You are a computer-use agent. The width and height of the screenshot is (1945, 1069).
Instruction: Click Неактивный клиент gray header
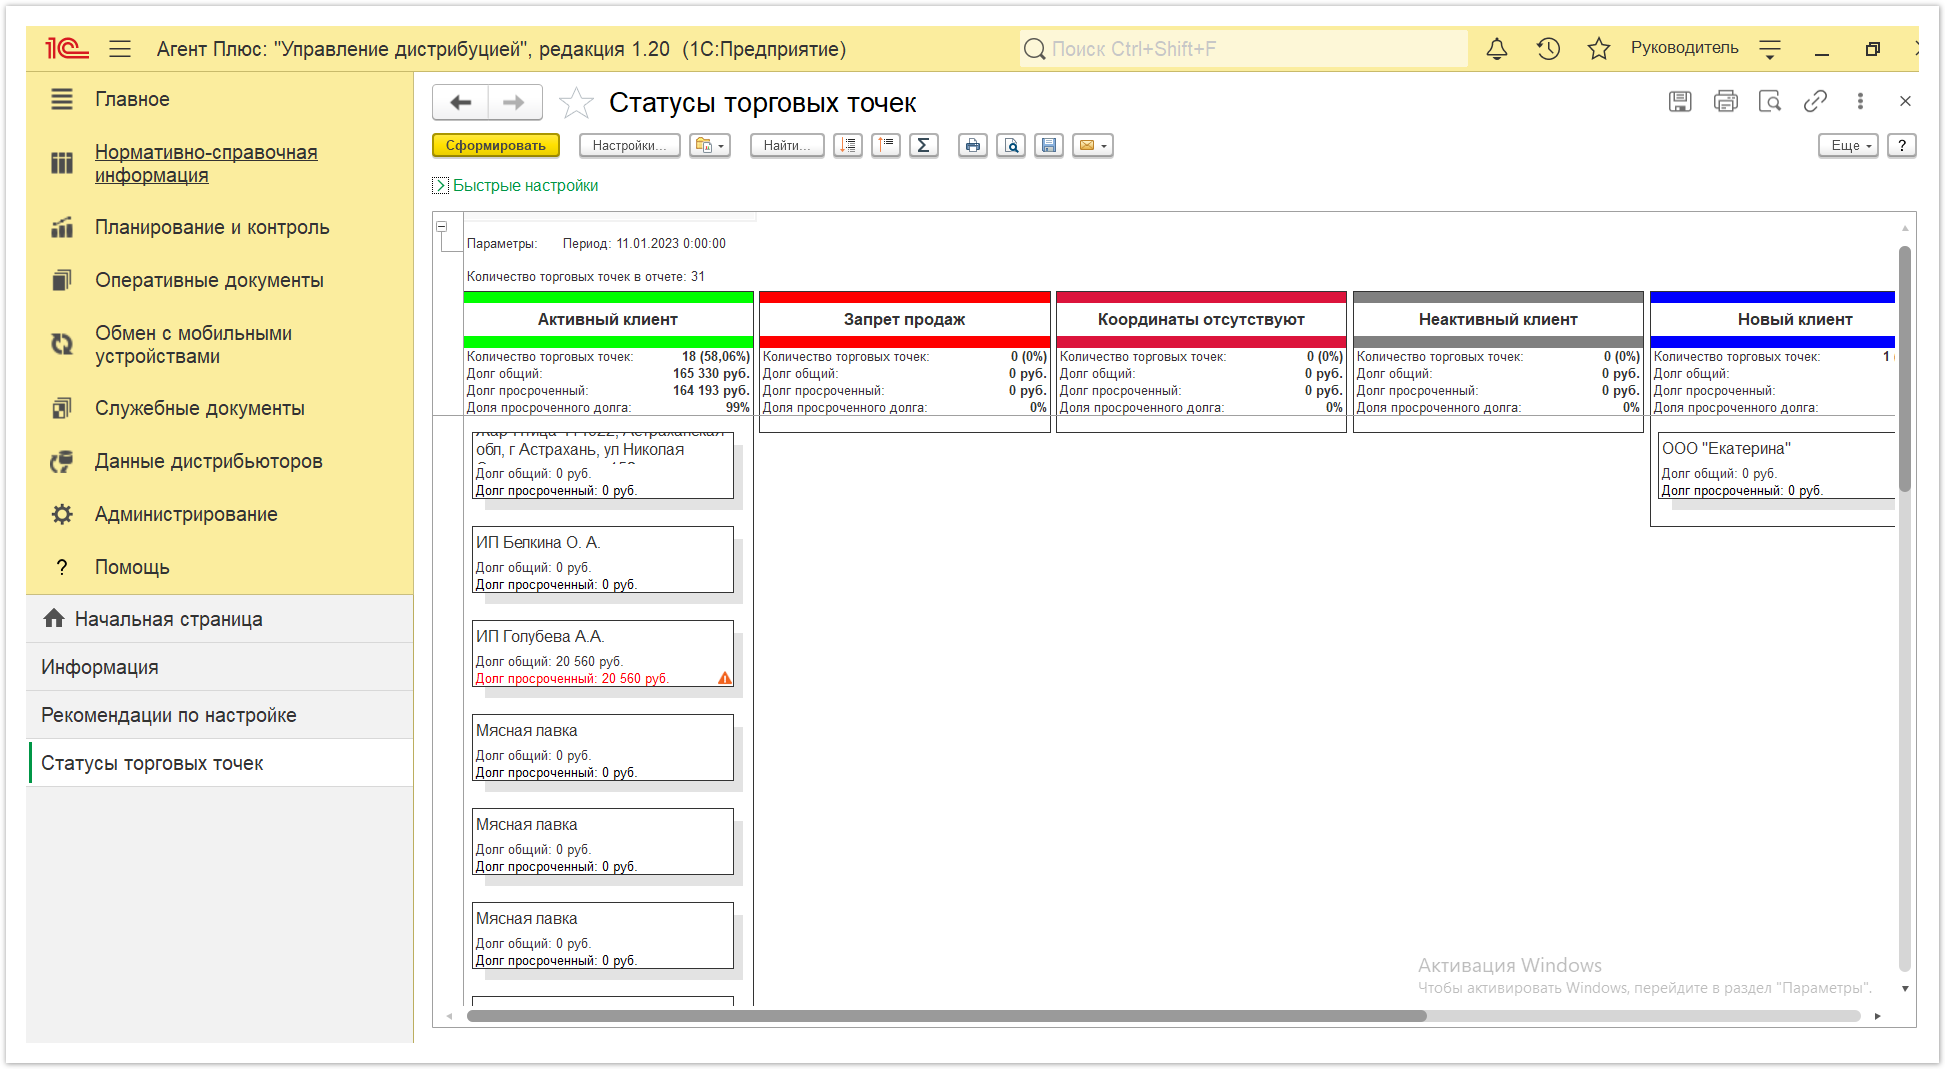click(1498, 319)
